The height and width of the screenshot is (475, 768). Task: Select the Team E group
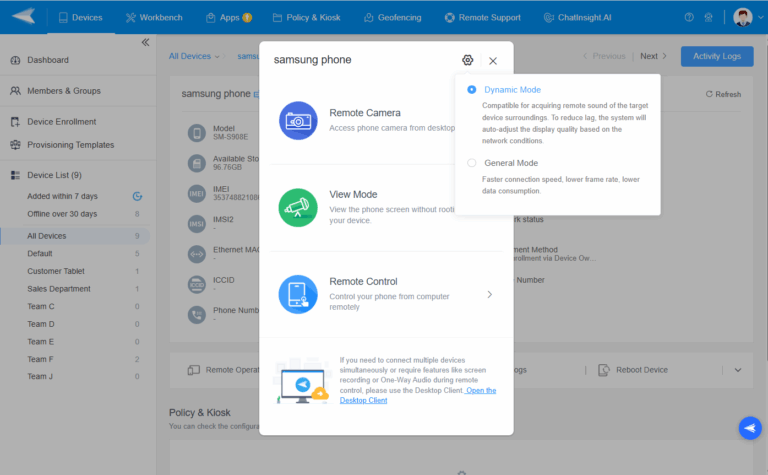[41, 342]
